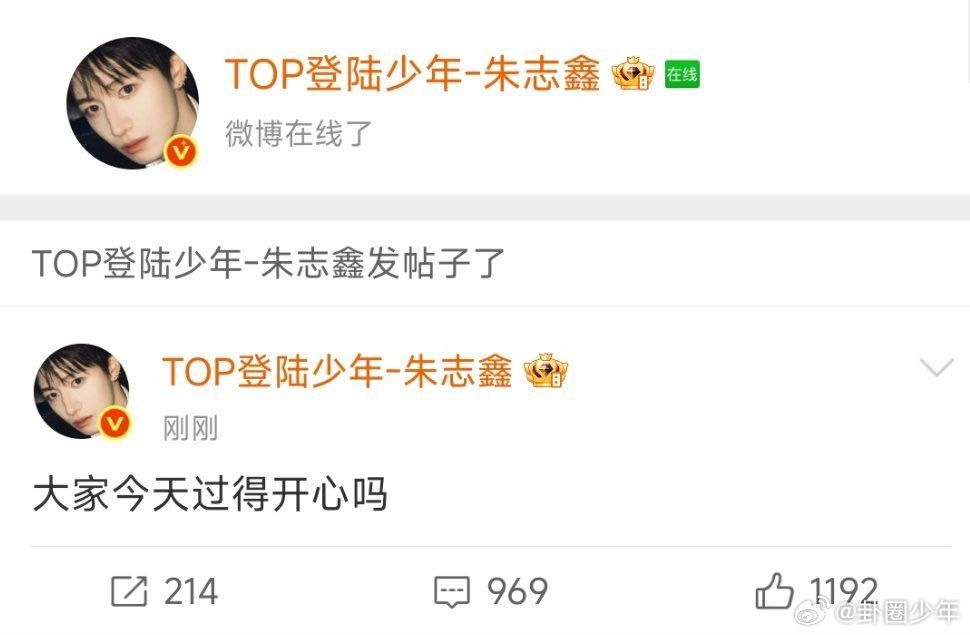The width and height of the screenshot is (970, 635).
Task: Tap the repost share icon
Action: [x=129, y=591]
